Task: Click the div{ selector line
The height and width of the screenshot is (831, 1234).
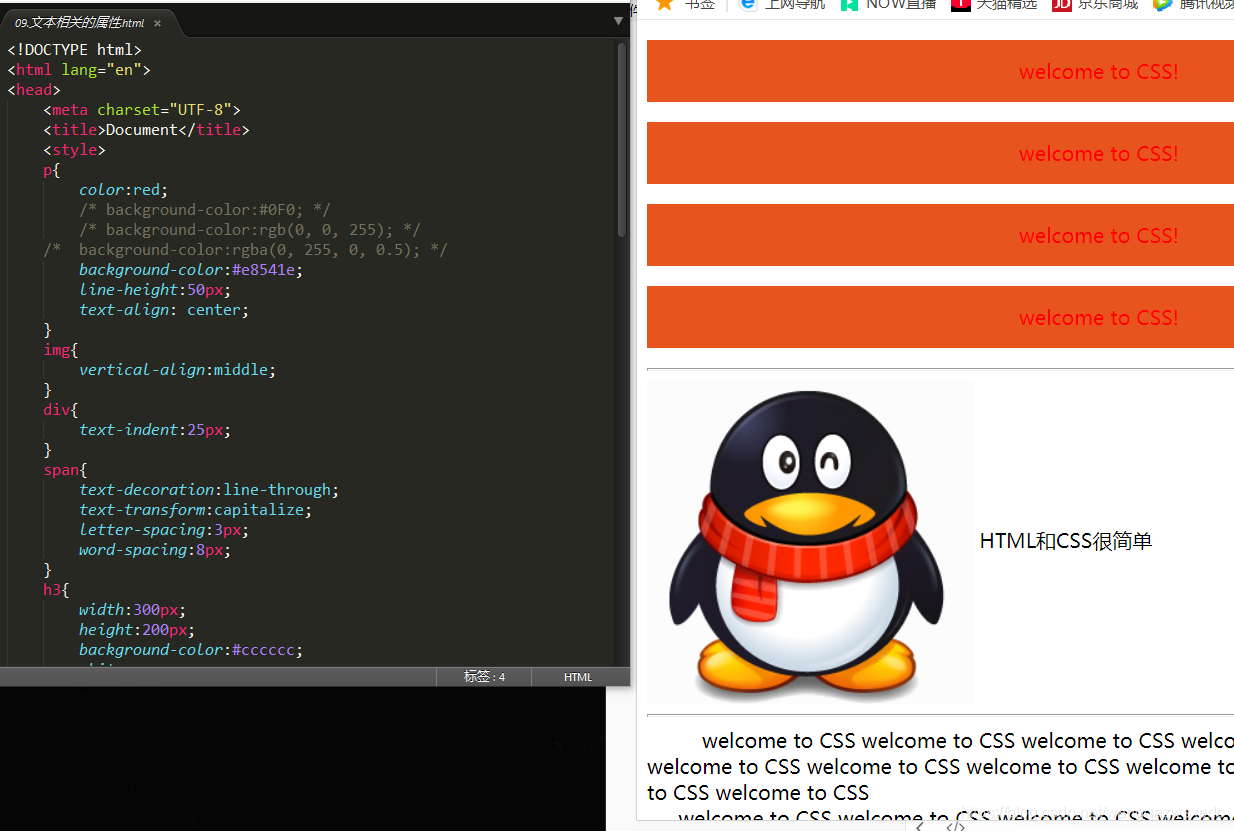Action: click(x=61, y=410)
